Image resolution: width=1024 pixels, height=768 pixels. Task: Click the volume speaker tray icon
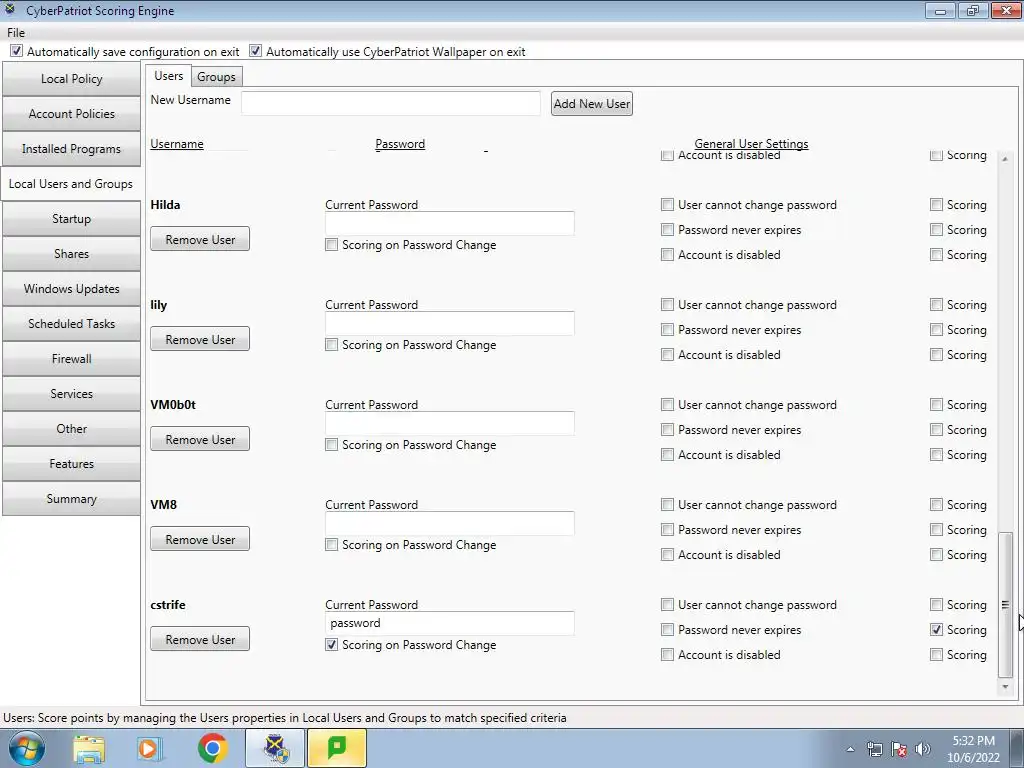(923, 749)
